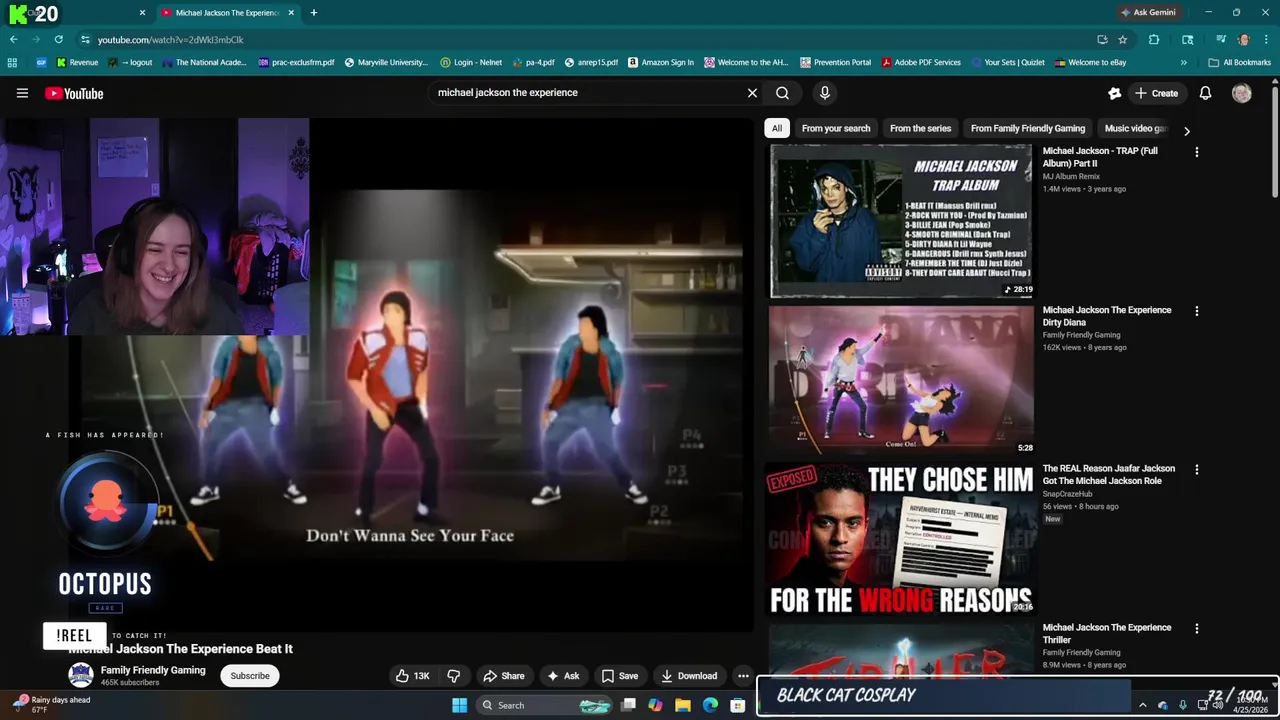Screen dimensions: 1280x720
Task: Share the Beat It video
Action: coord(503,676)
